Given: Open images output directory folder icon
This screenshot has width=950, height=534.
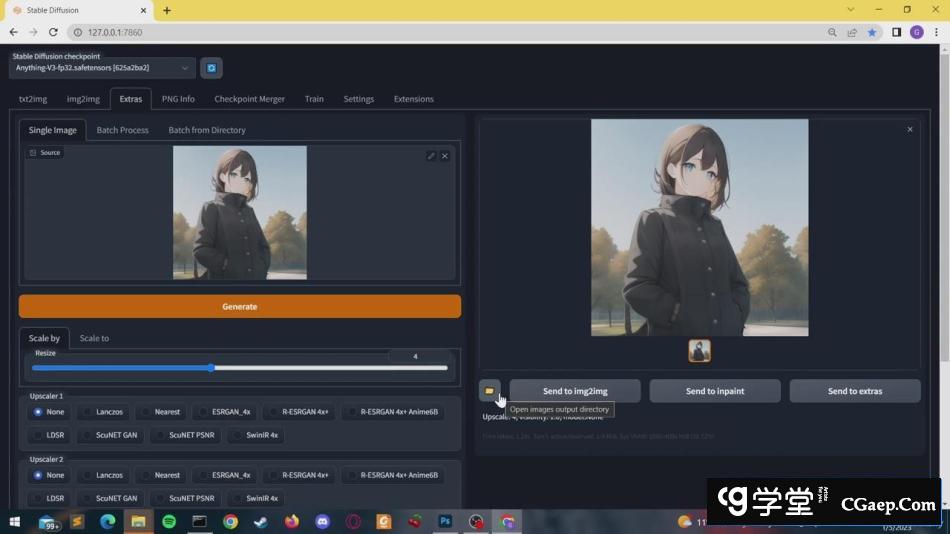Looking at the screenshot, I should tap(489, 391).
